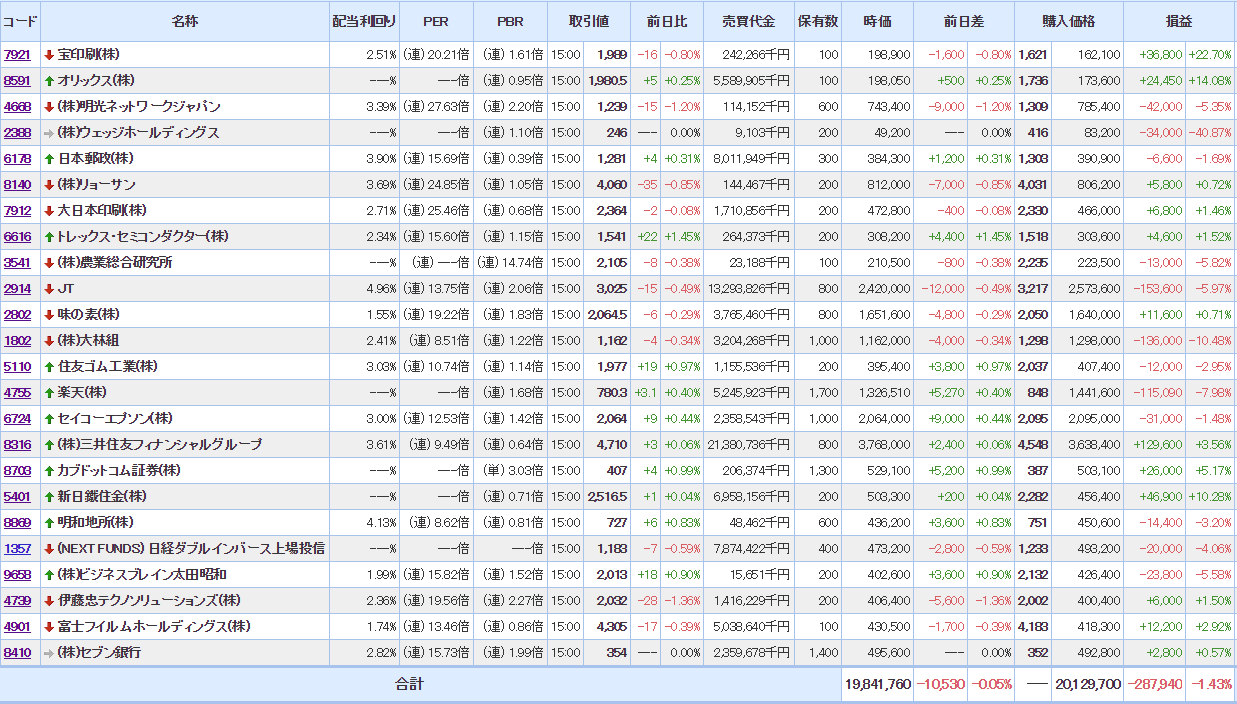Click the 配当利回り column header

point(364,21)
